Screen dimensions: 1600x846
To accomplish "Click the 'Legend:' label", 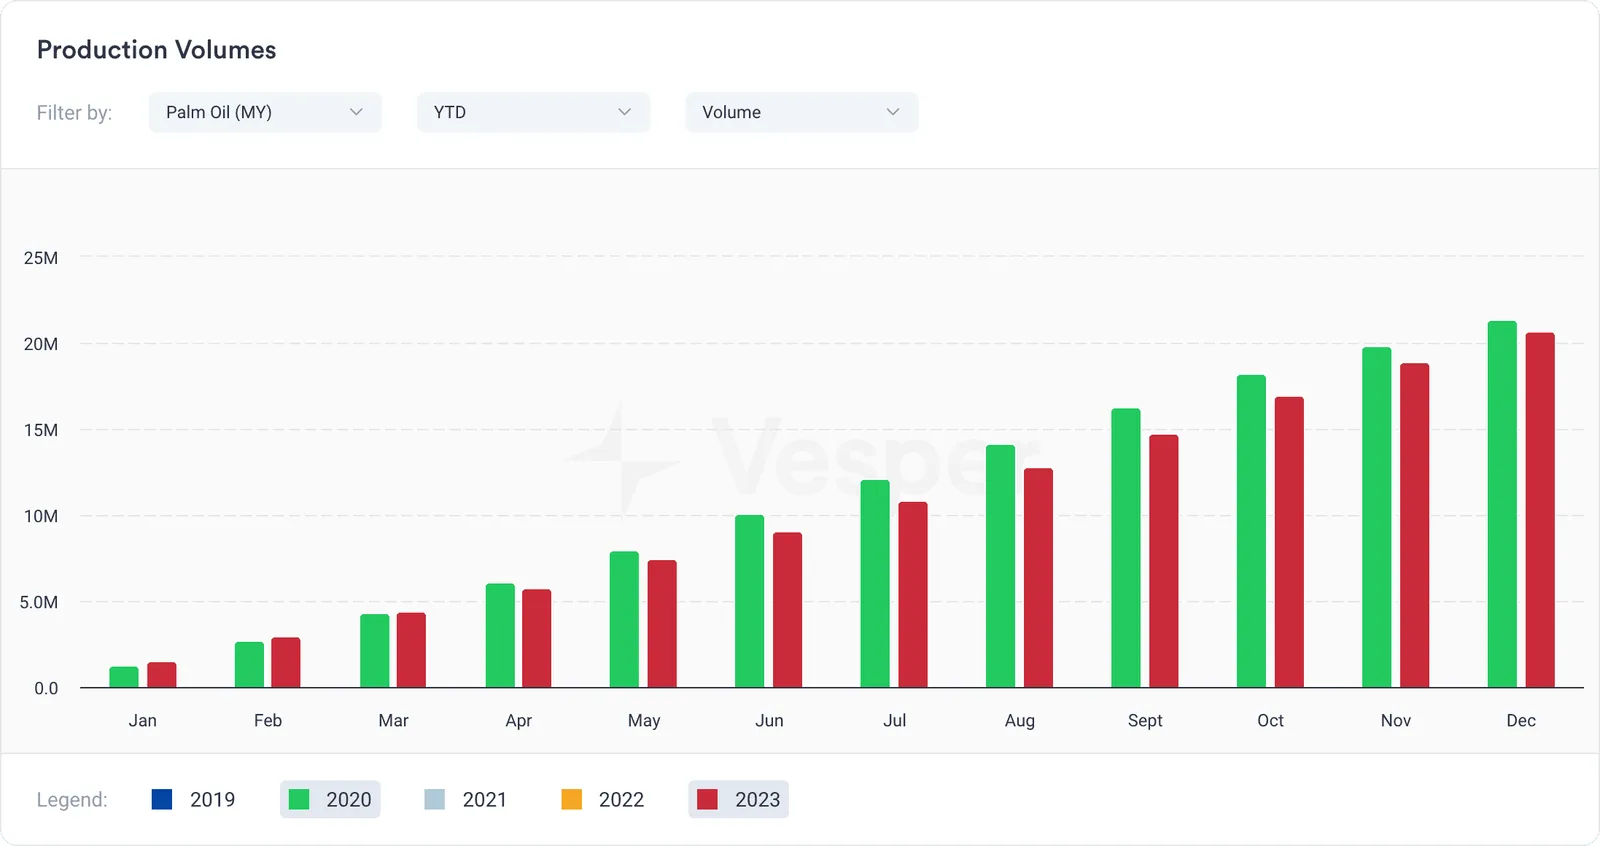I will coord(72,800).
